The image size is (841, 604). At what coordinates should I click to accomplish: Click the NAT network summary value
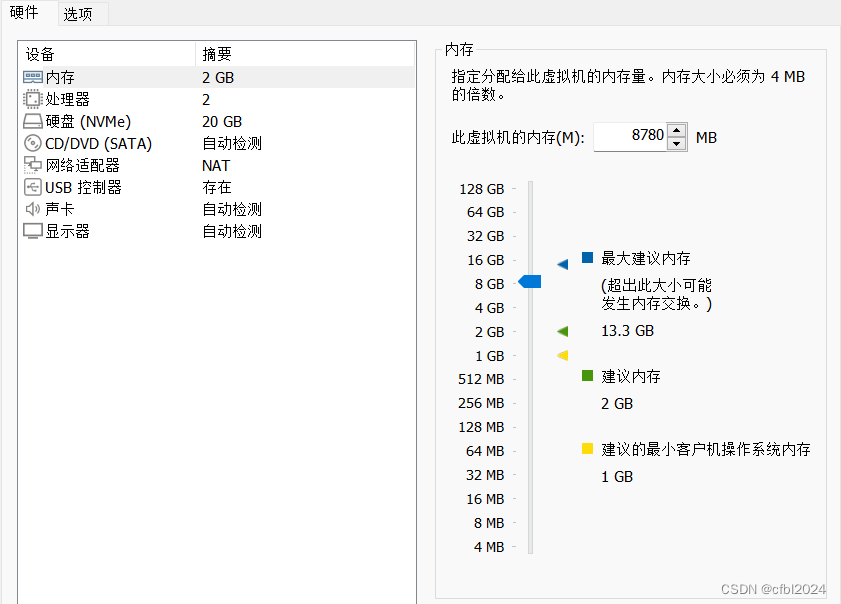(x=216, y=166)
